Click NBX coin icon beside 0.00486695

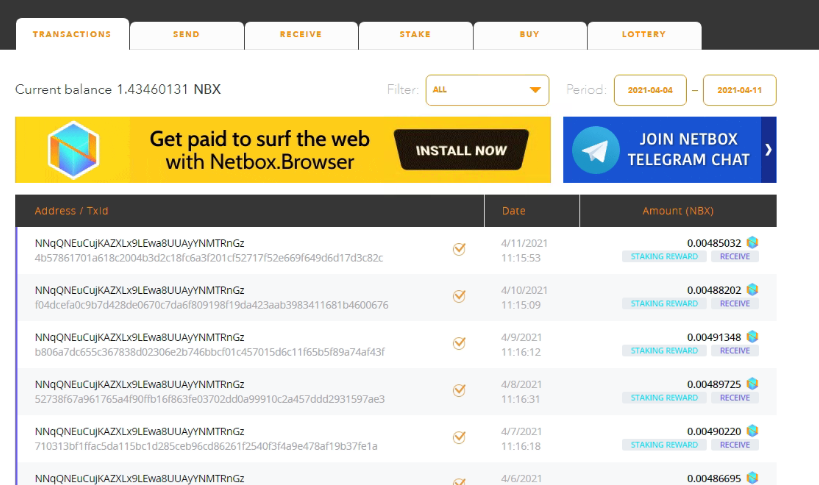click(752, 477)
